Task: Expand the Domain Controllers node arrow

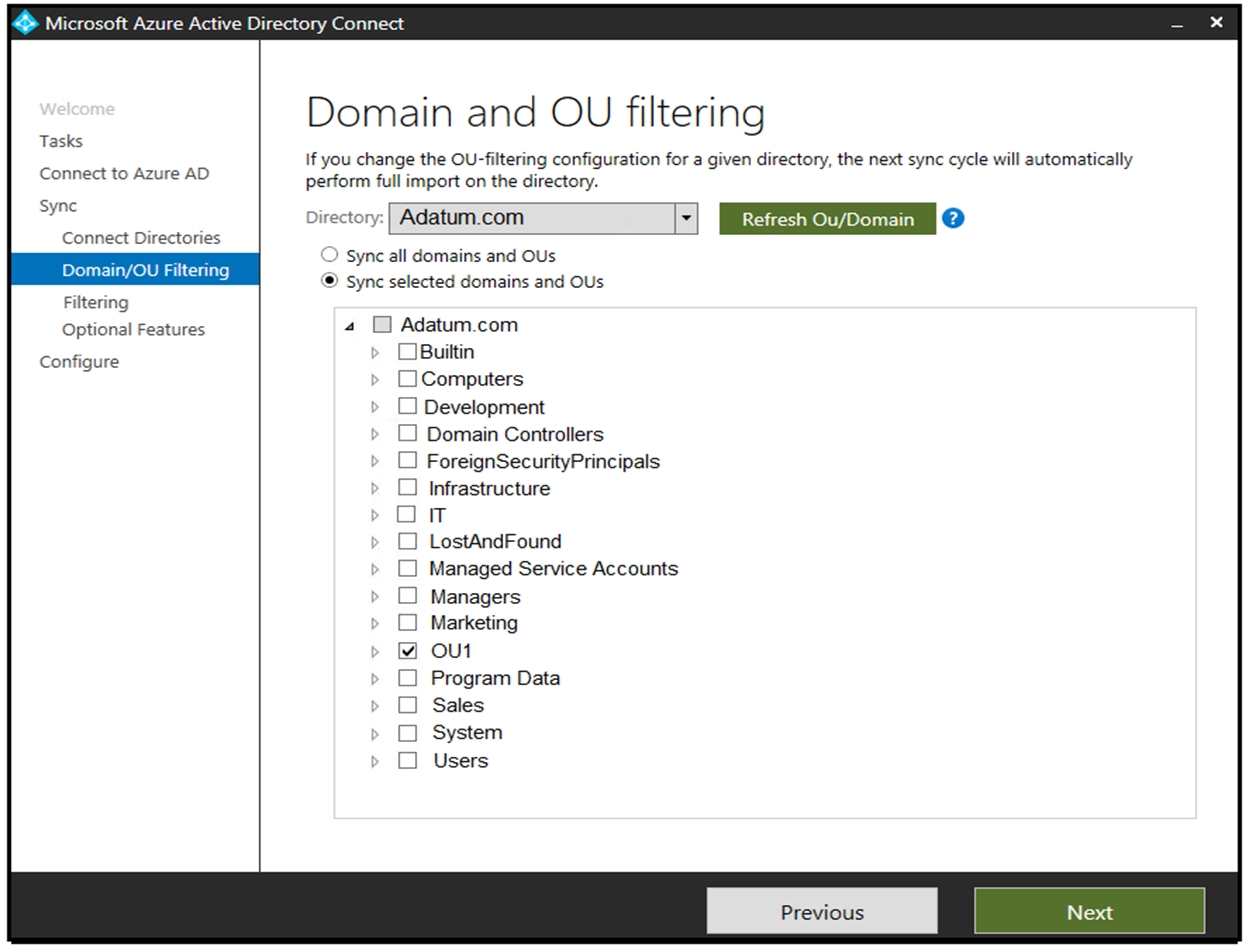Action: [x=375, y=434]
